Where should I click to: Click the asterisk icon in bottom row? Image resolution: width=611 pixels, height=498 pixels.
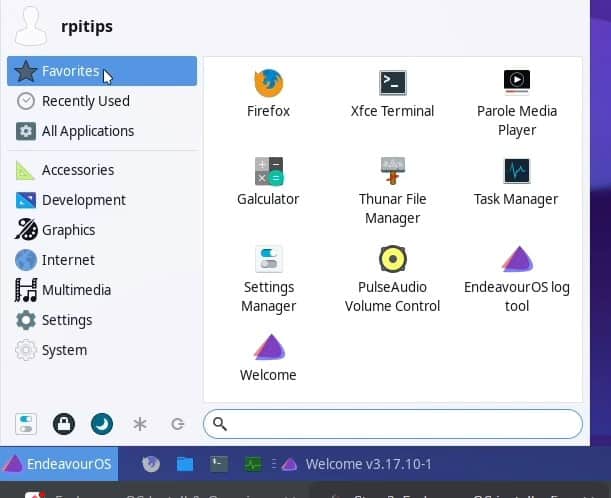(140, 424)
